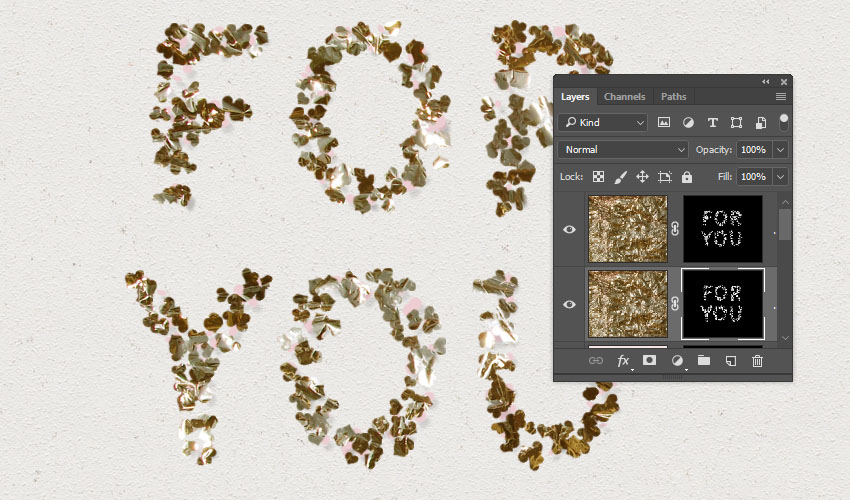850x500 pixels.
Task: Hide the top gold foil layer
Action: (570, 229)
